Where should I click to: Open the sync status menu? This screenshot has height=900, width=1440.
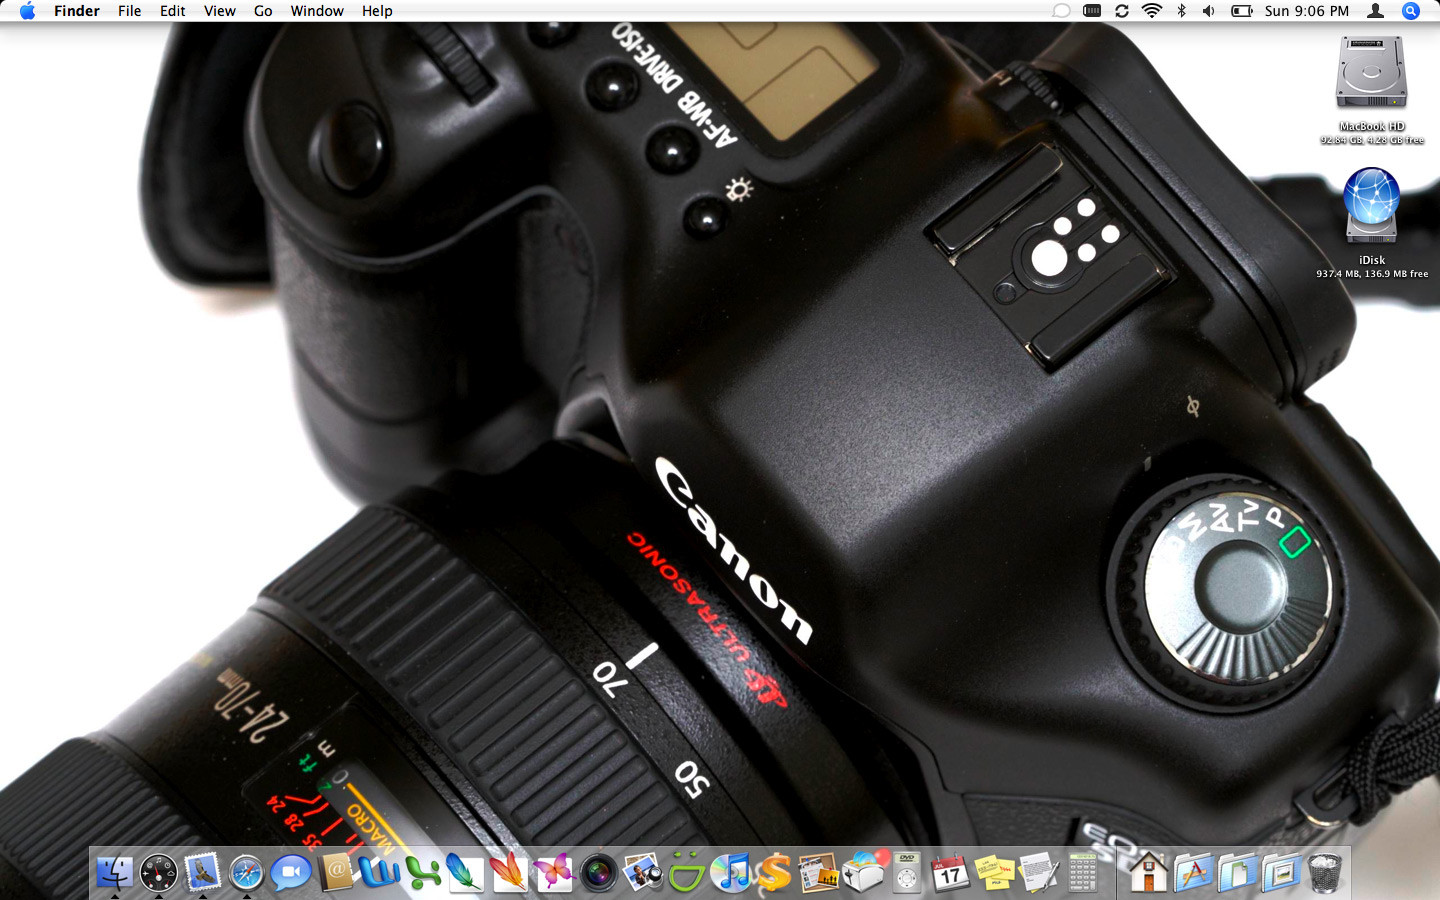coord(1122,11)
